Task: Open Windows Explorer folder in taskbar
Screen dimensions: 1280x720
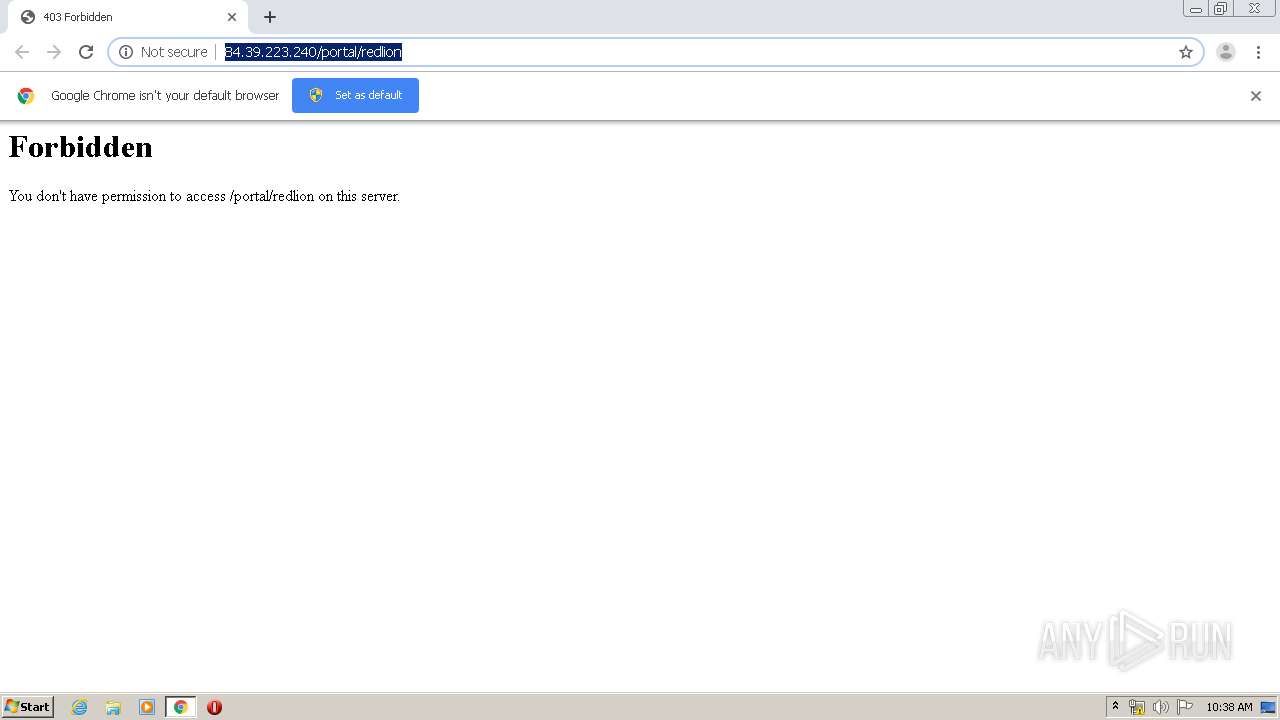Action: [113, 707]
